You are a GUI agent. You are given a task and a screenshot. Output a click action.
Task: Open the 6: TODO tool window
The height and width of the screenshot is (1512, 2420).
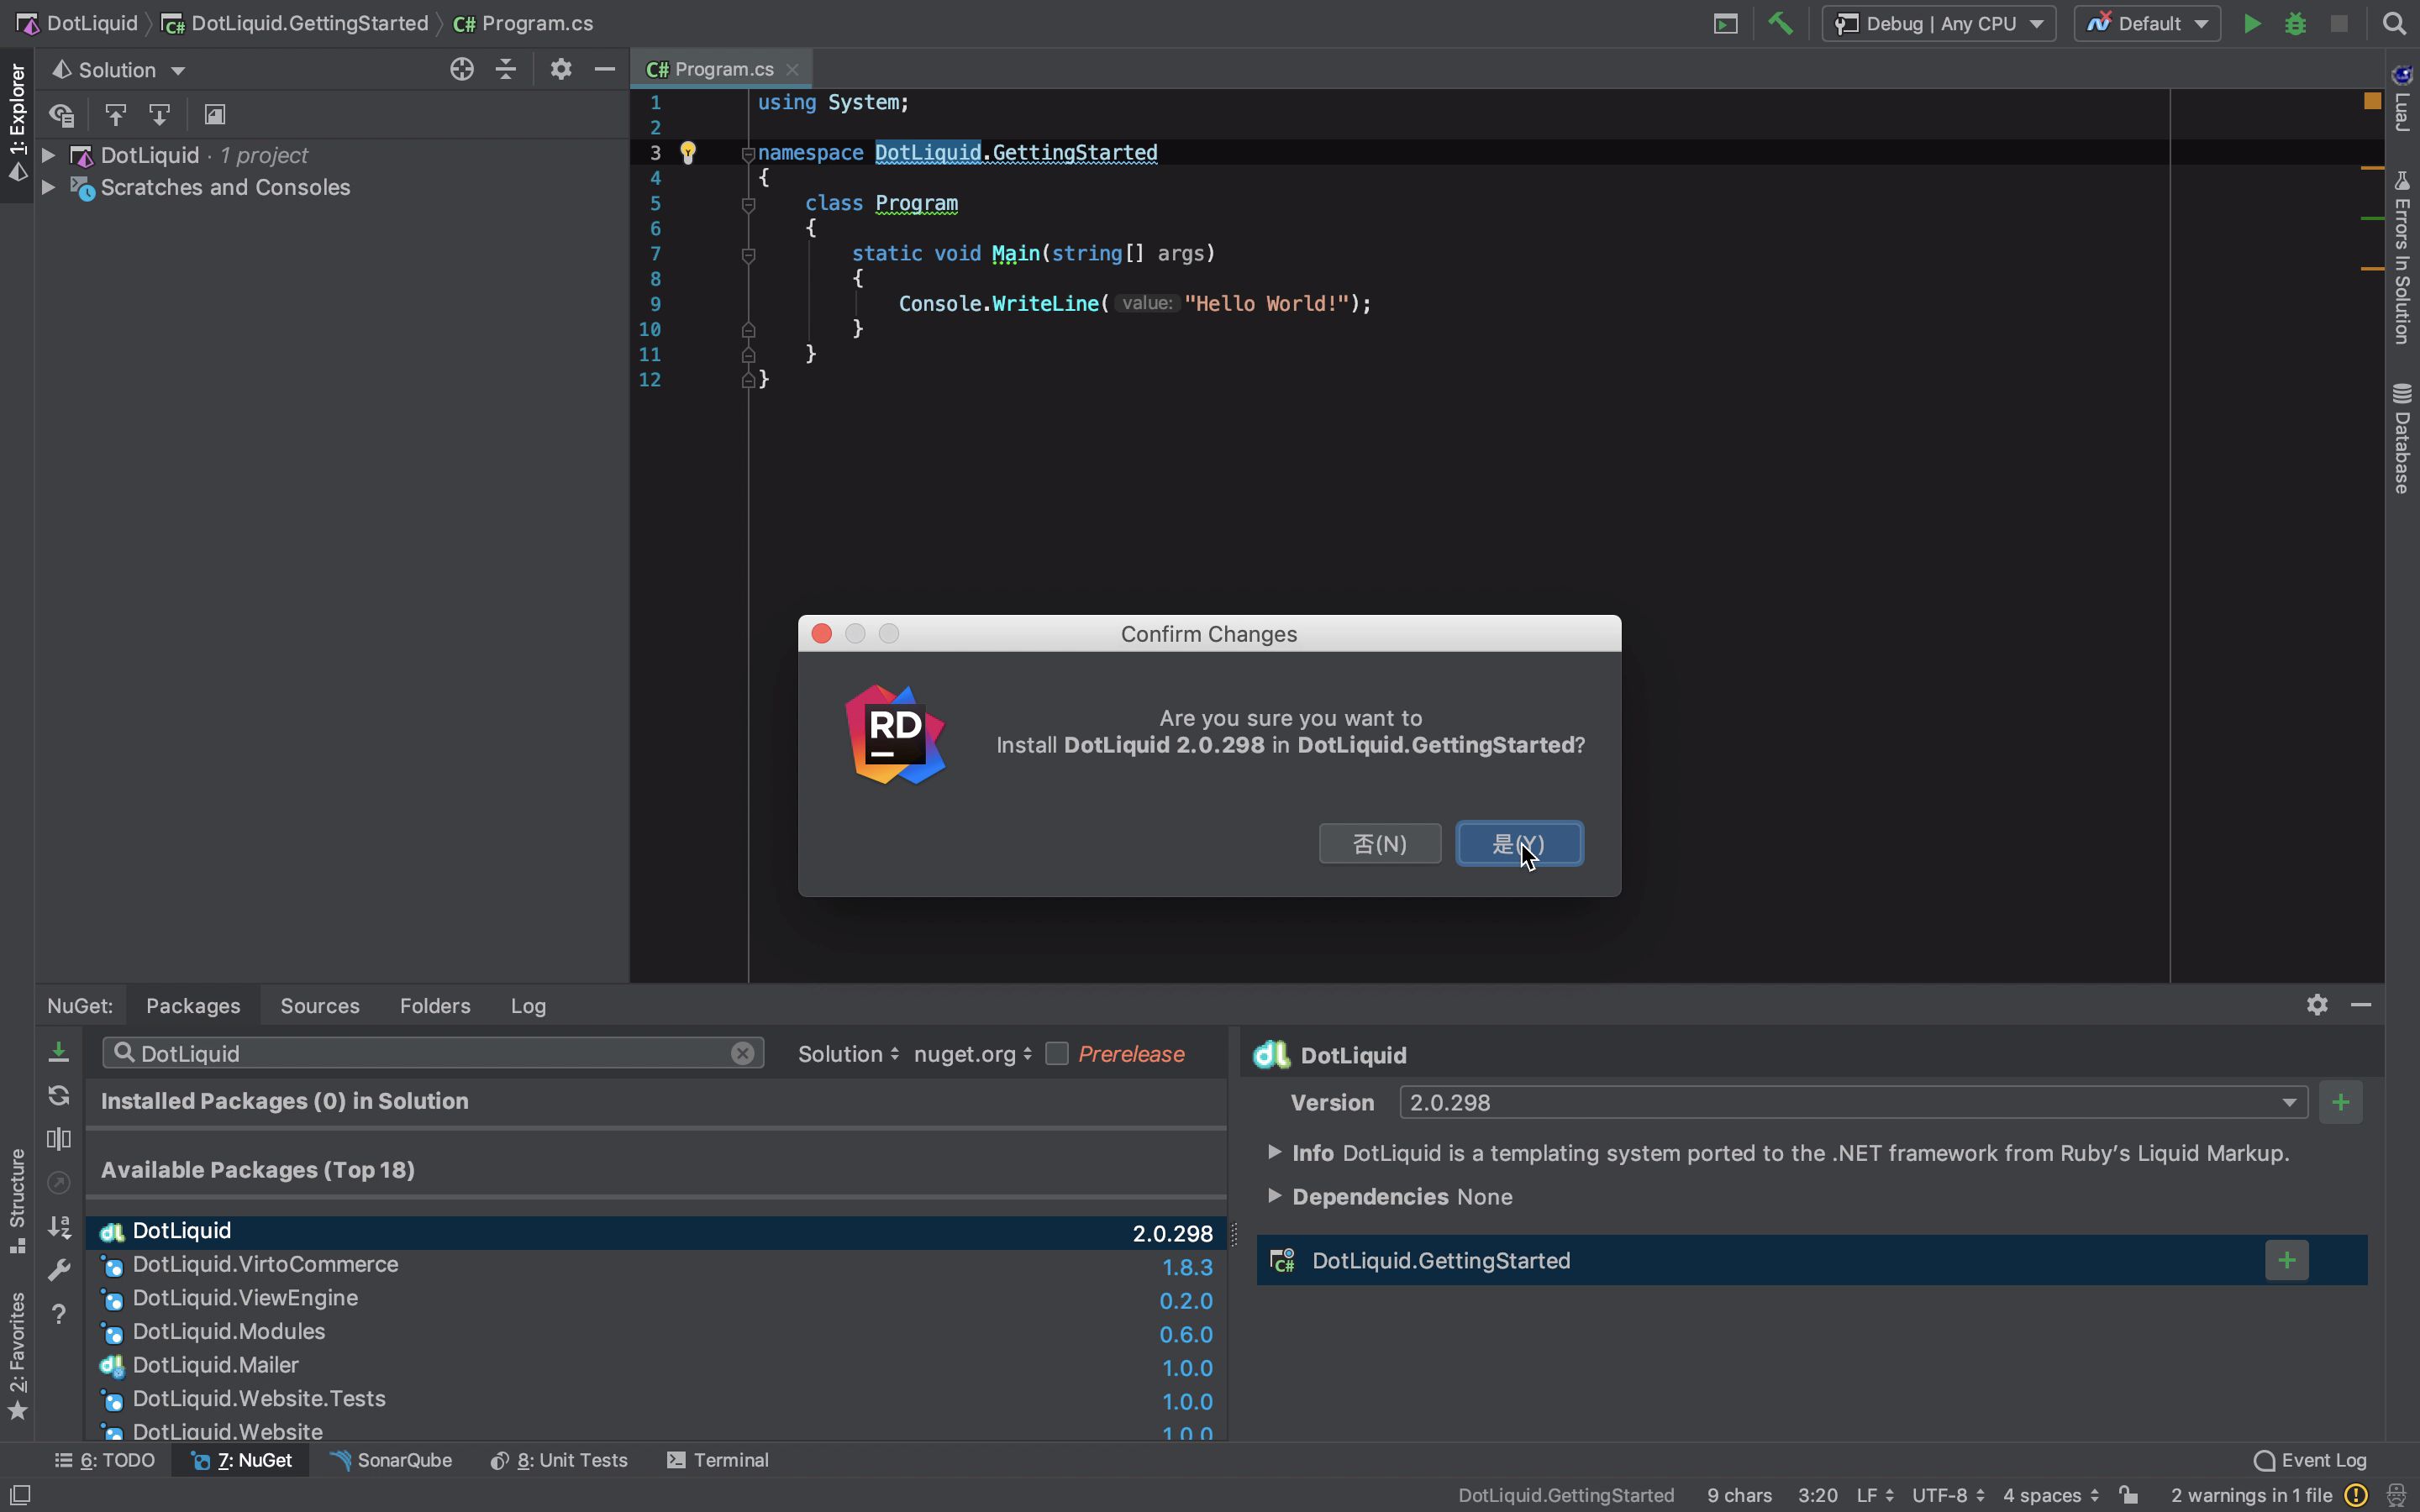[x=105, y=1460]
